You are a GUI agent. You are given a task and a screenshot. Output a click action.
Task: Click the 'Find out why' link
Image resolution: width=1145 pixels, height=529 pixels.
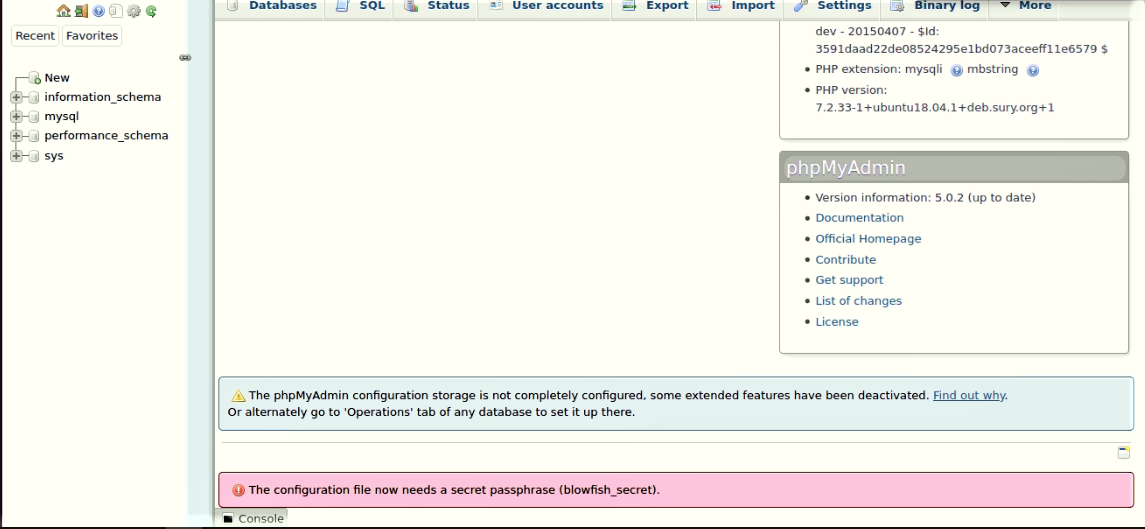(x=969, y=395)
